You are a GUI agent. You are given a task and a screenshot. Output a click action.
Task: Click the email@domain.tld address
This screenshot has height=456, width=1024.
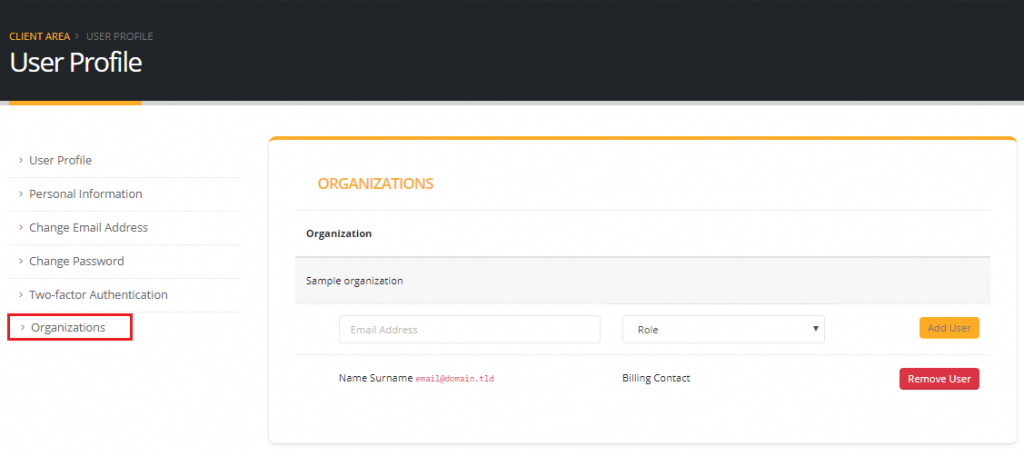coord(455,380)
